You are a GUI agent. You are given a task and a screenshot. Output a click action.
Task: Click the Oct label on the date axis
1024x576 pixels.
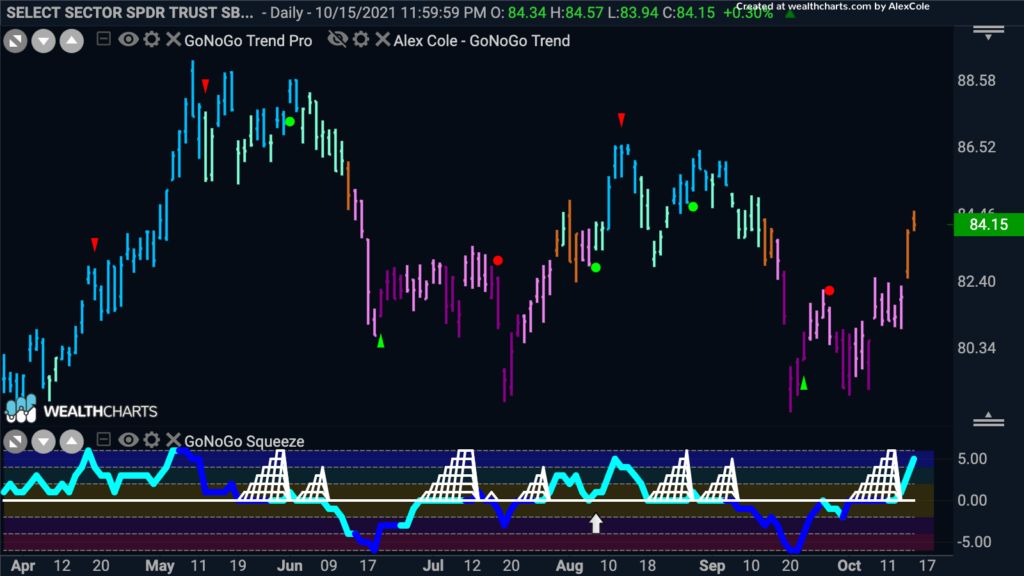click(849, 566)
